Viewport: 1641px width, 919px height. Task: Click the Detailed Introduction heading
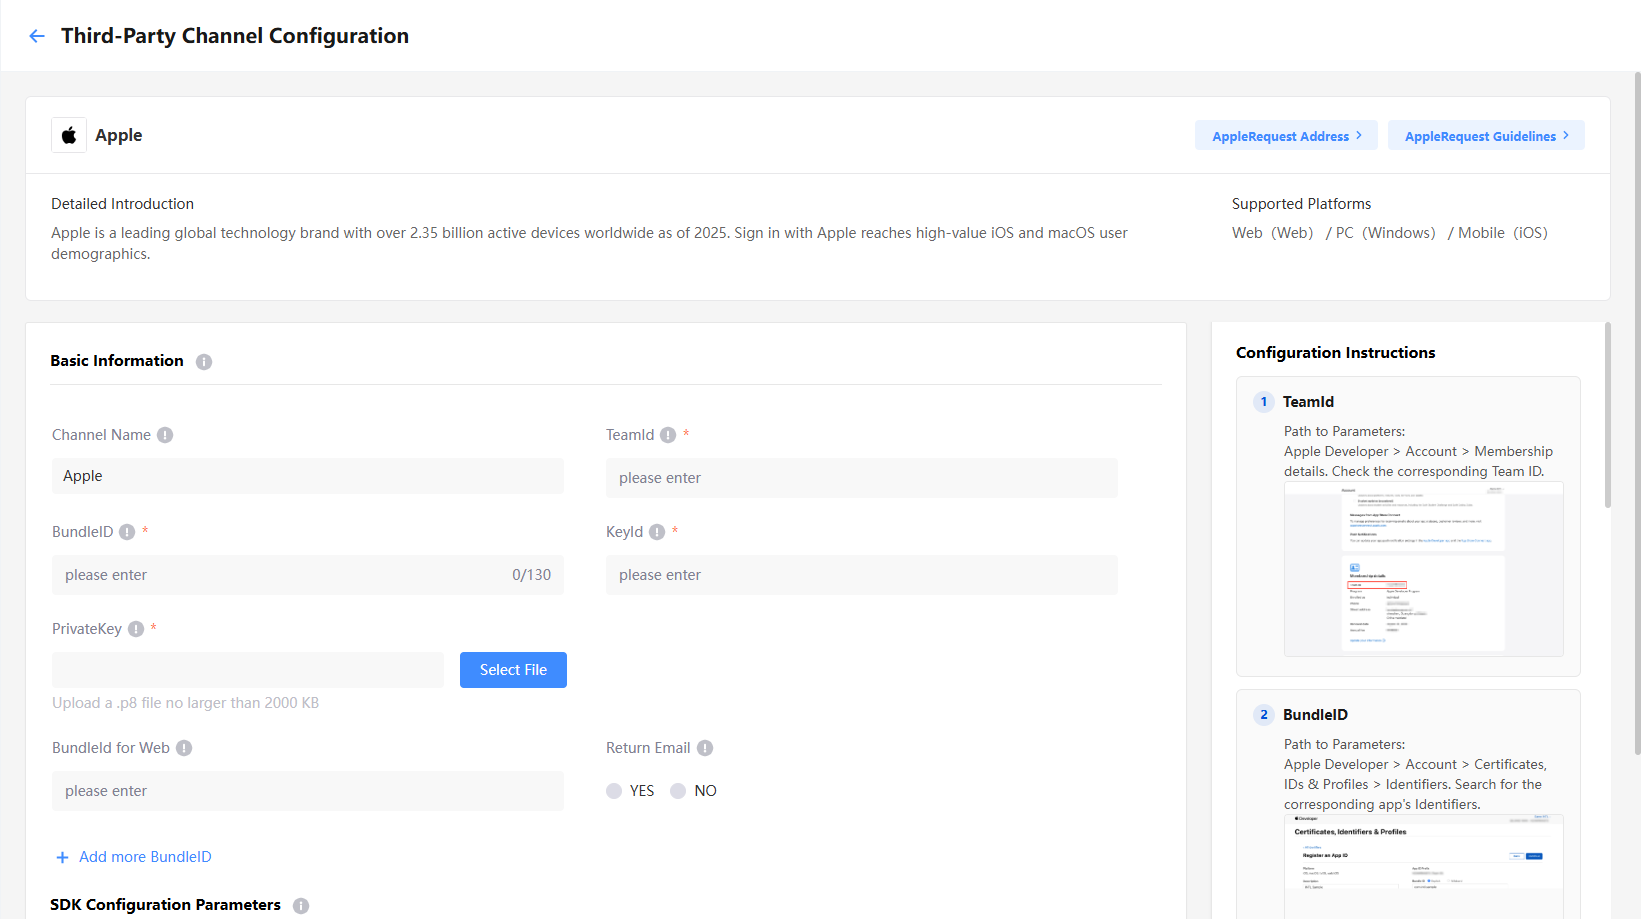click(x=123, y=204)
